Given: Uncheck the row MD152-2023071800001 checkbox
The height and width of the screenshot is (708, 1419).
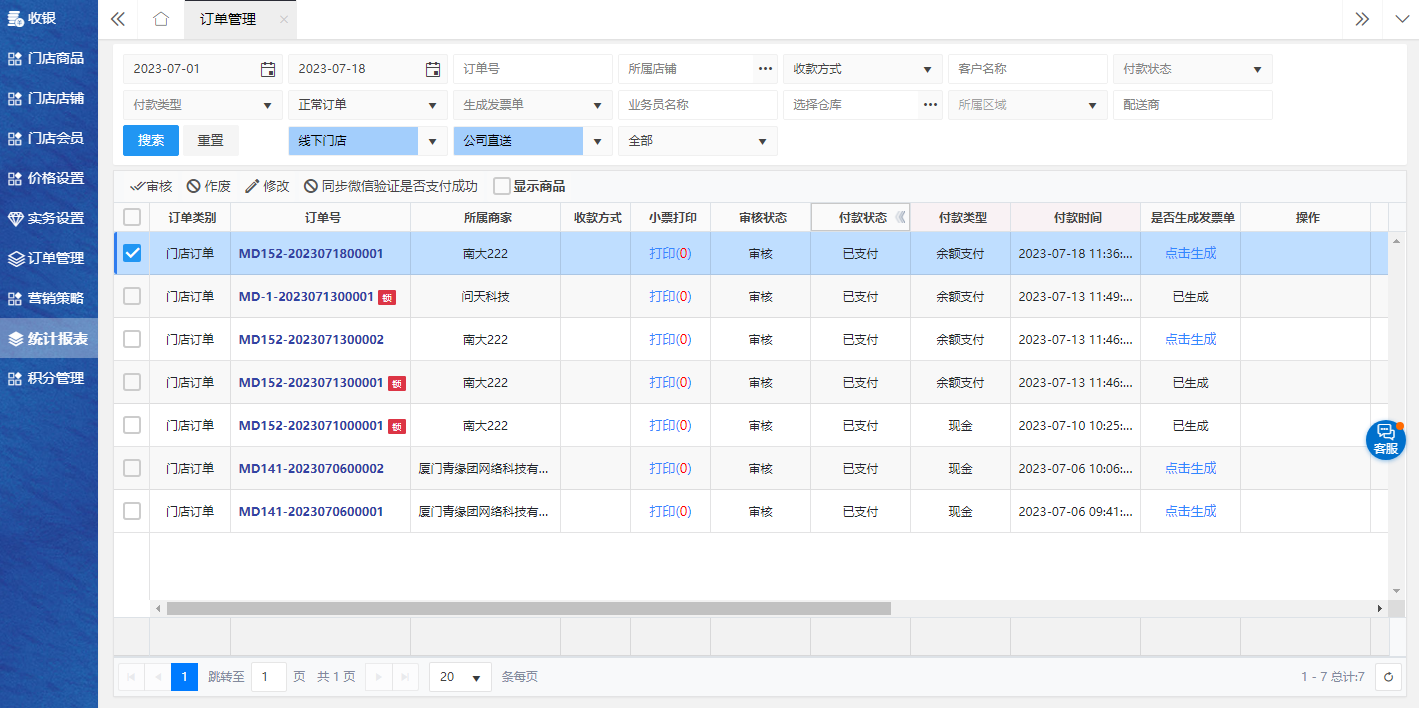Looking at the screenshot, I should (x=132, y=253).
